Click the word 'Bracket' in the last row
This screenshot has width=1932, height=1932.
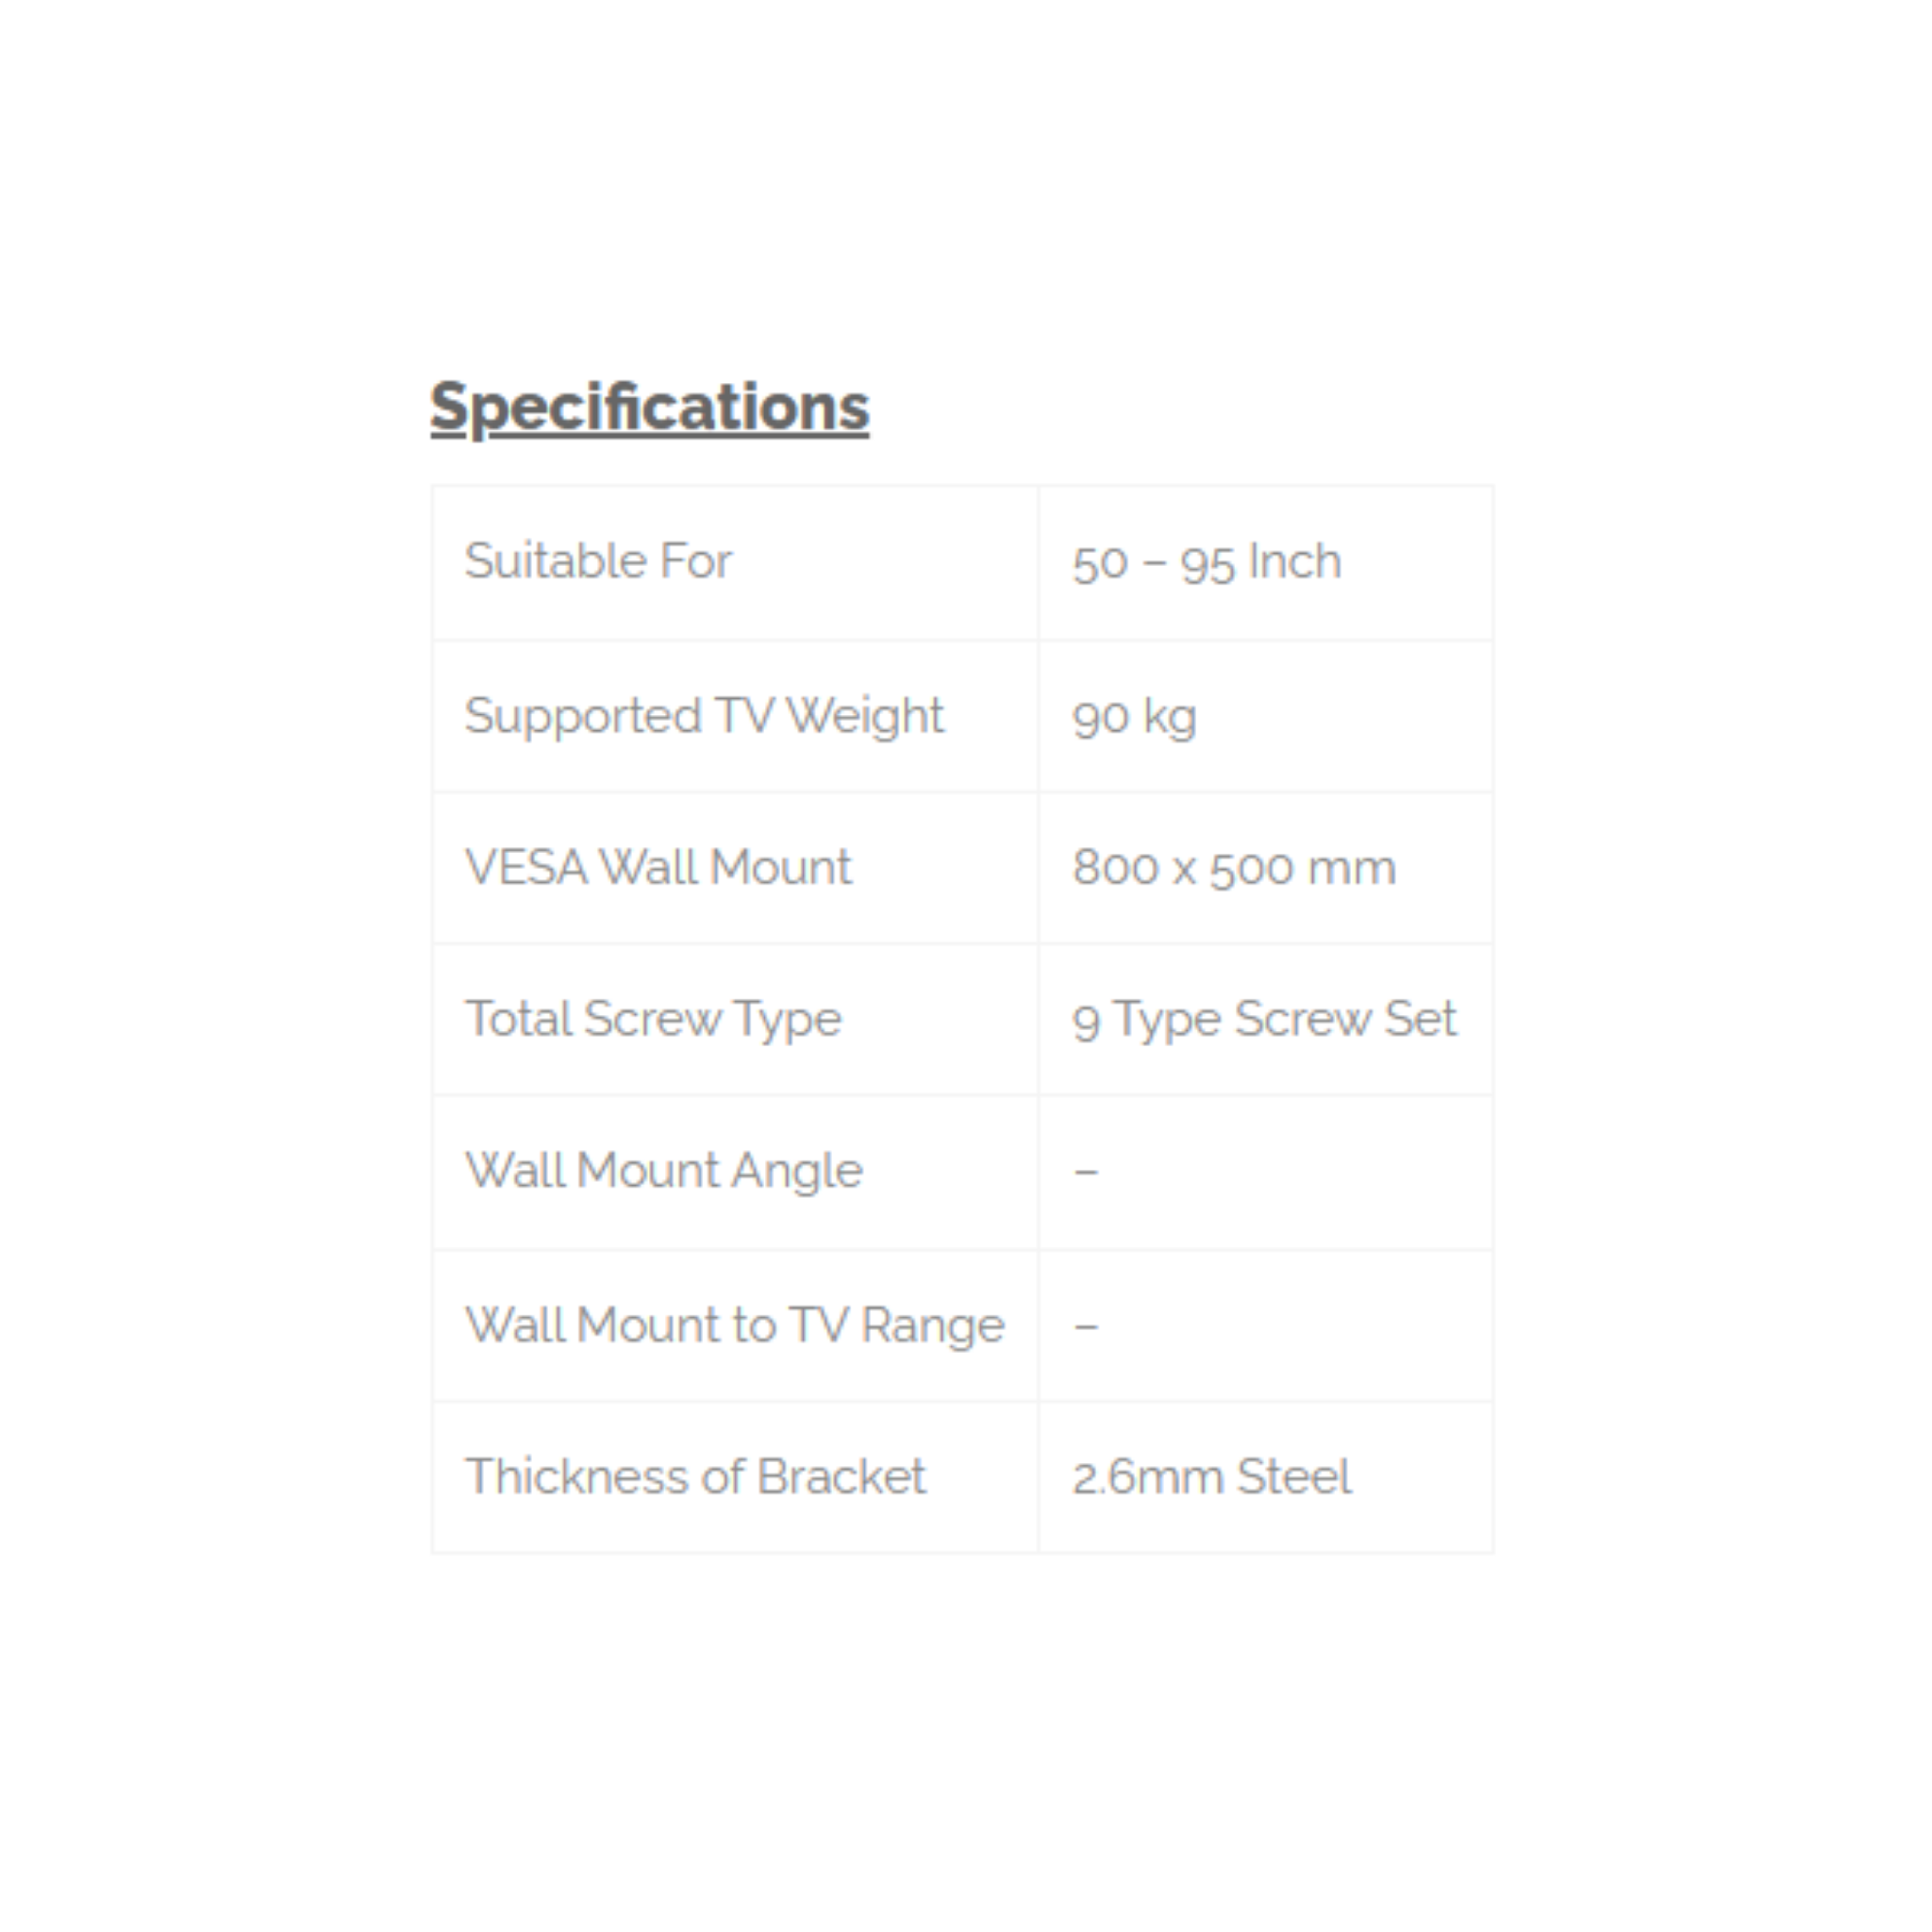[x=841, y=1477]
